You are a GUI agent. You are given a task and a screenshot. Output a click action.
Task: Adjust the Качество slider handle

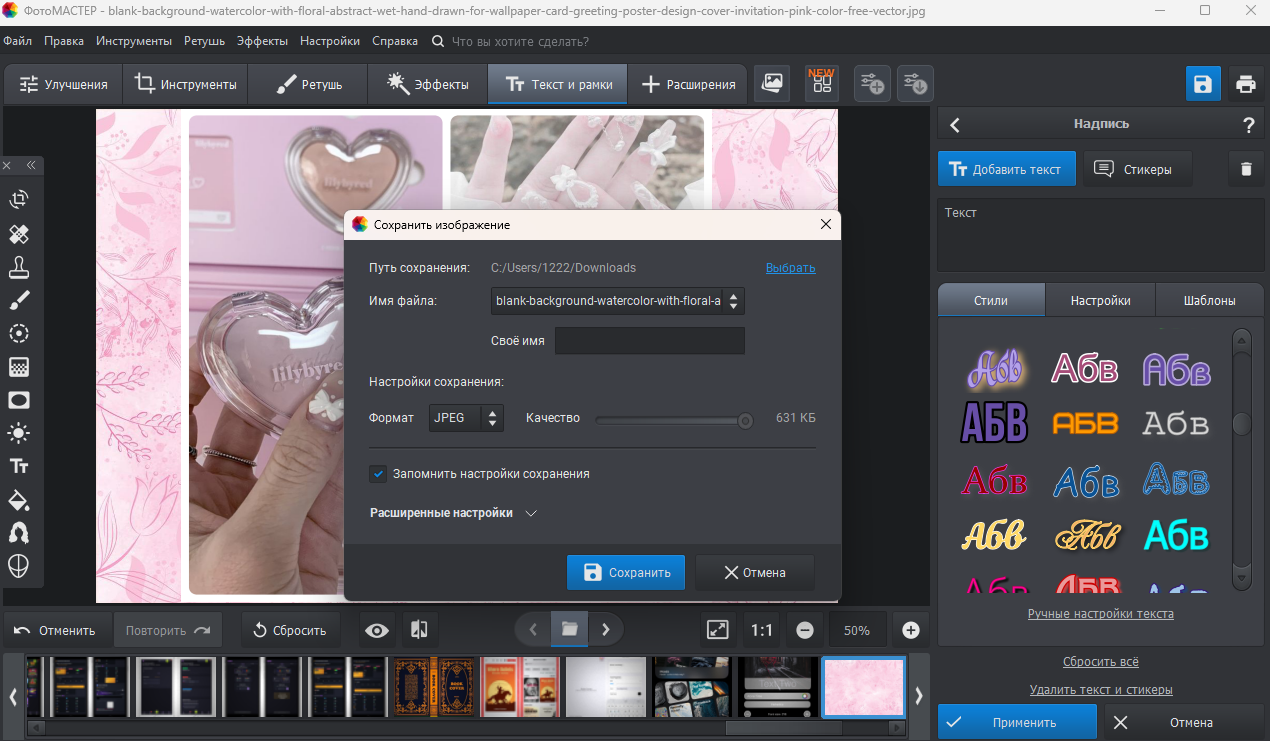[x=745, y=420]
